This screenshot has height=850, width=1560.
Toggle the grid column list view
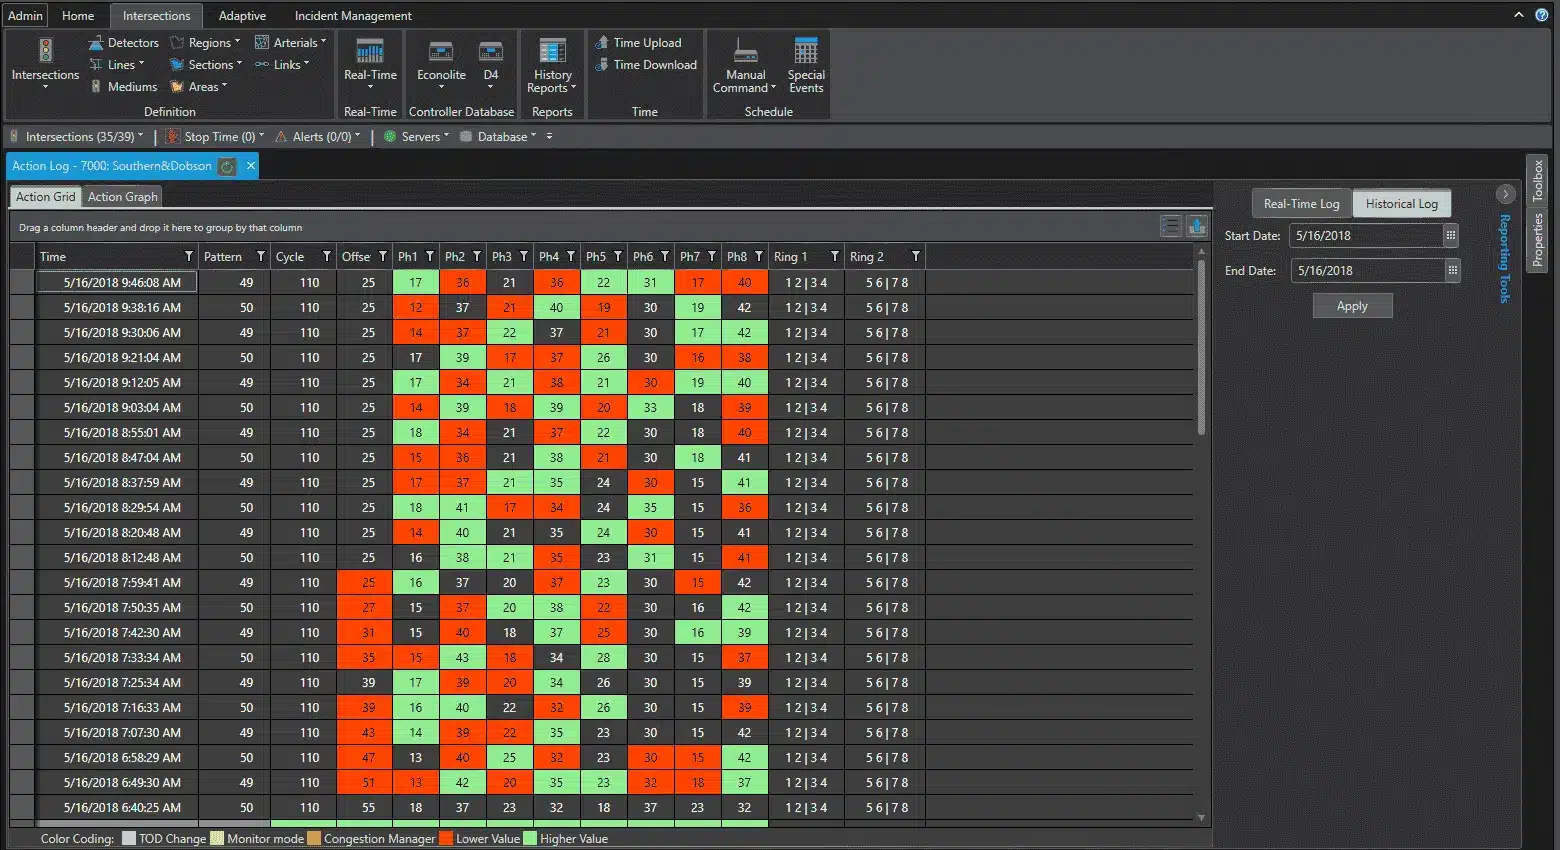pos(1170,227)
